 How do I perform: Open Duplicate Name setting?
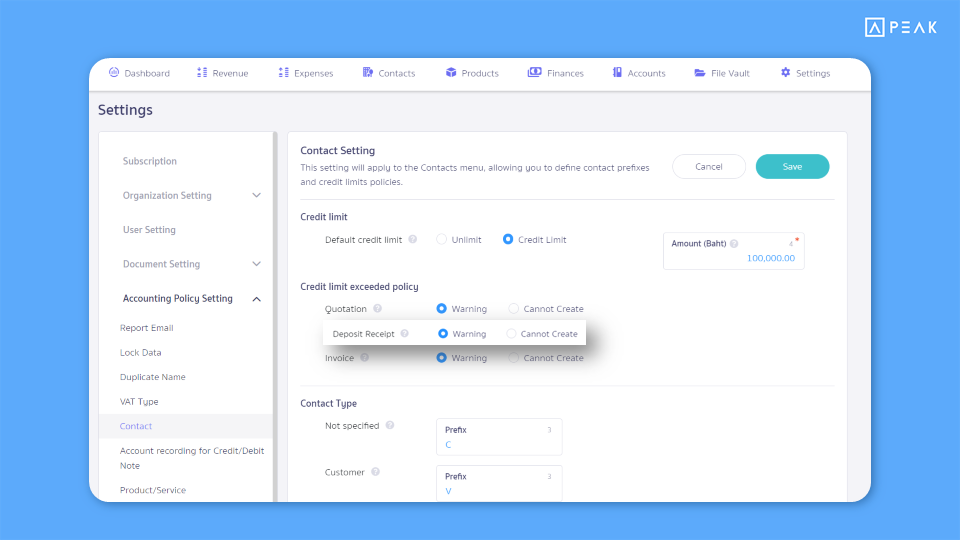click(x=152, y=377)
